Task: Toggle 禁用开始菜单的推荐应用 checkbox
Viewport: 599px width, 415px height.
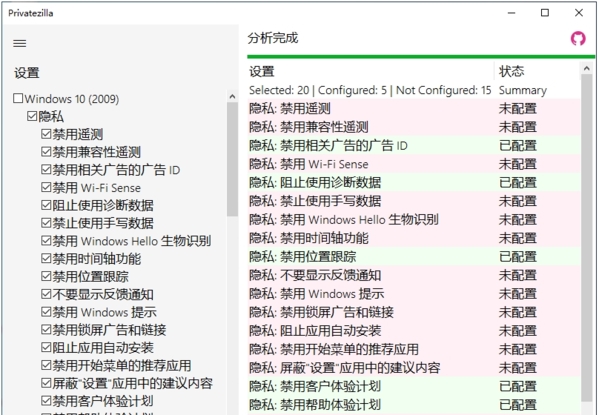Action: point(46,365)
